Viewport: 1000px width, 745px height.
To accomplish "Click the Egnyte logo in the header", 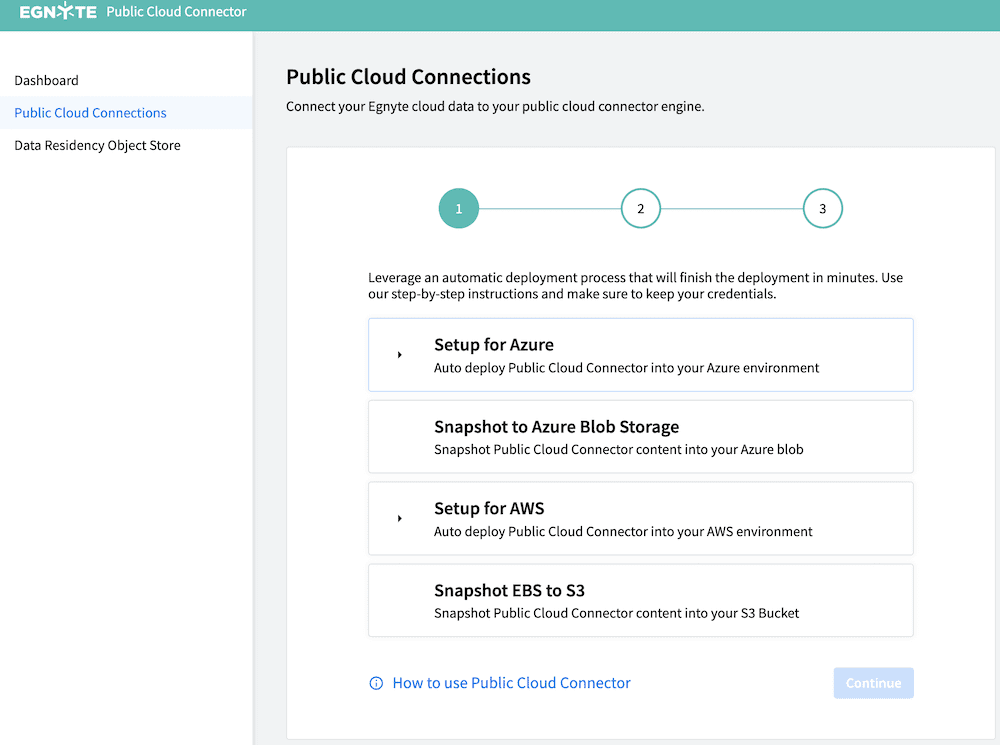I will pyautogui.click(x=55, y=13).
